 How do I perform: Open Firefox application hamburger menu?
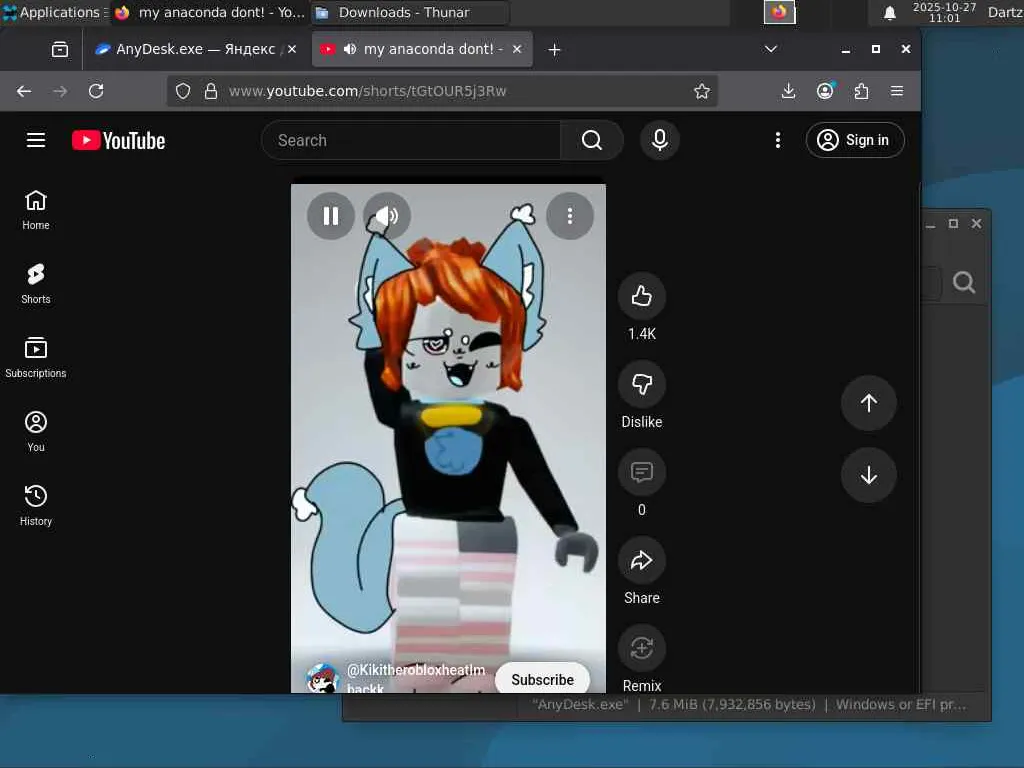(x=897, y=91)
